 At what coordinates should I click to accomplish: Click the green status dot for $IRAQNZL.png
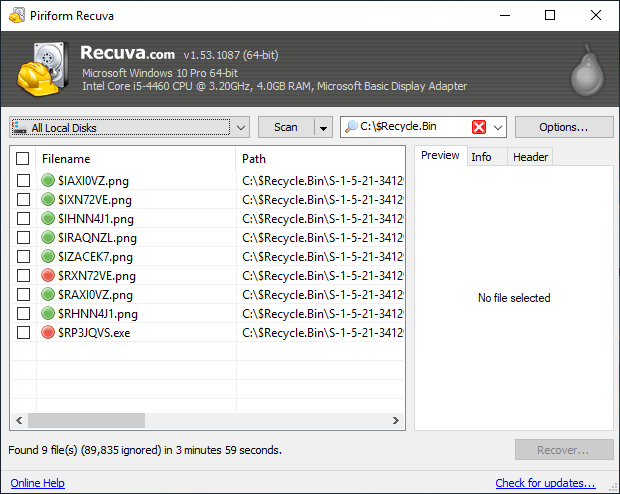pos(48,237)
